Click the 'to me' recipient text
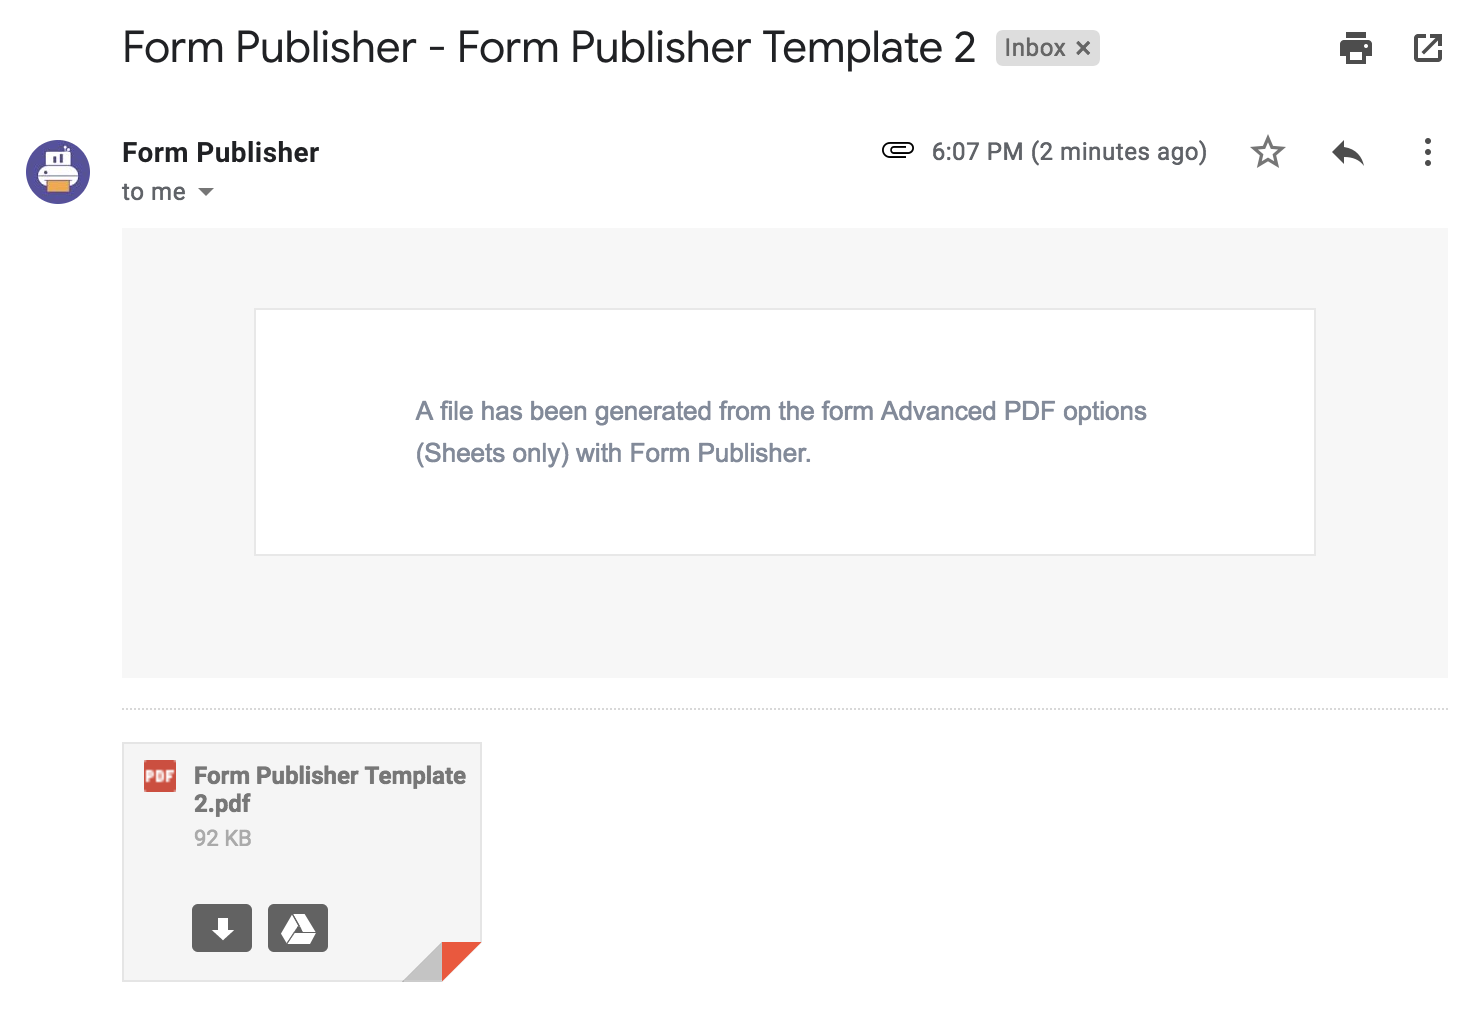 click(x=154, y=192)
